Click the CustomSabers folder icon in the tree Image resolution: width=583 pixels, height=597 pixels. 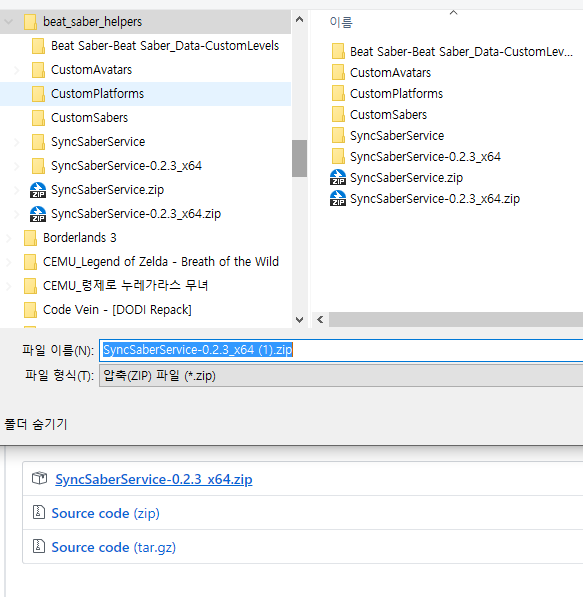tap(38, 118)
